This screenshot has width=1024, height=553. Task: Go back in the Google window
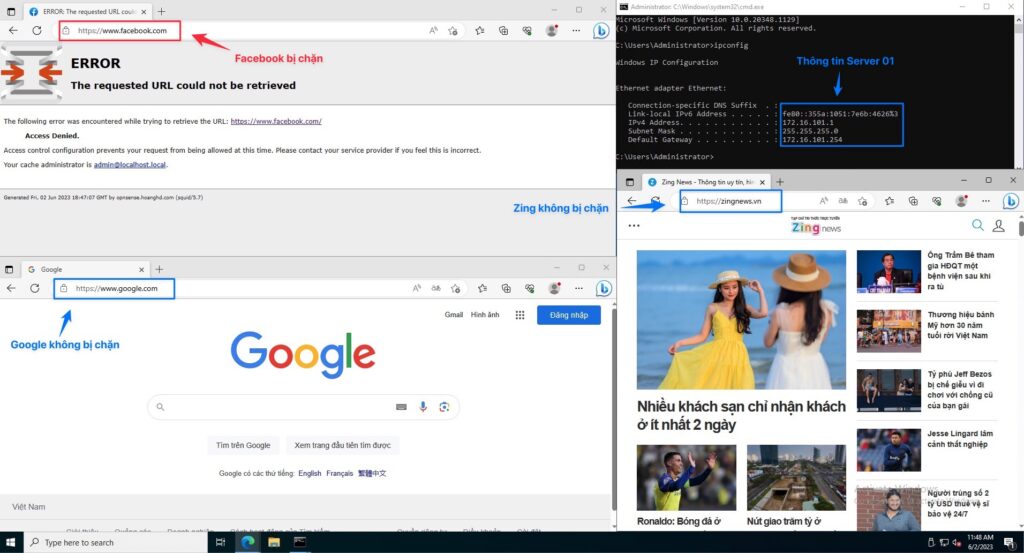(x=11, y=288)
